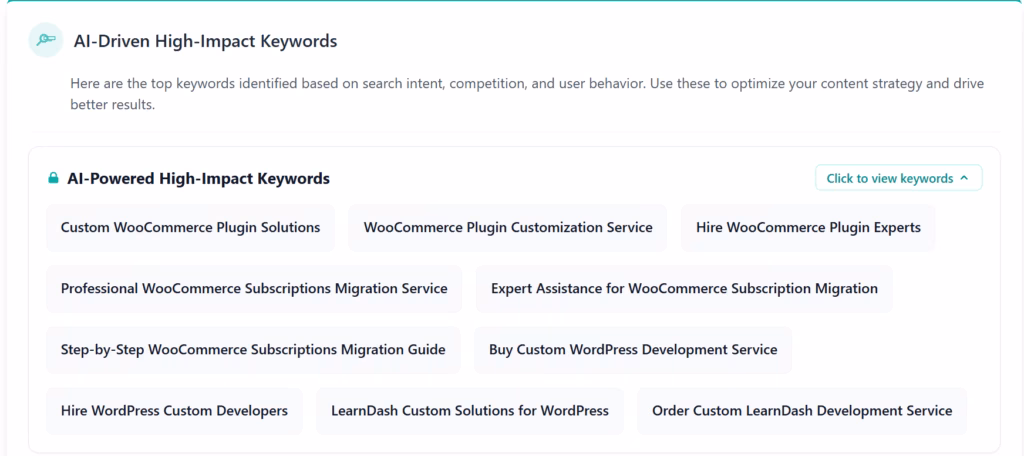The image size is (1024, 456).
Task: Click 'LearnDash Custom Solutions for WordPress' chip
Action: tap(470, 411)
